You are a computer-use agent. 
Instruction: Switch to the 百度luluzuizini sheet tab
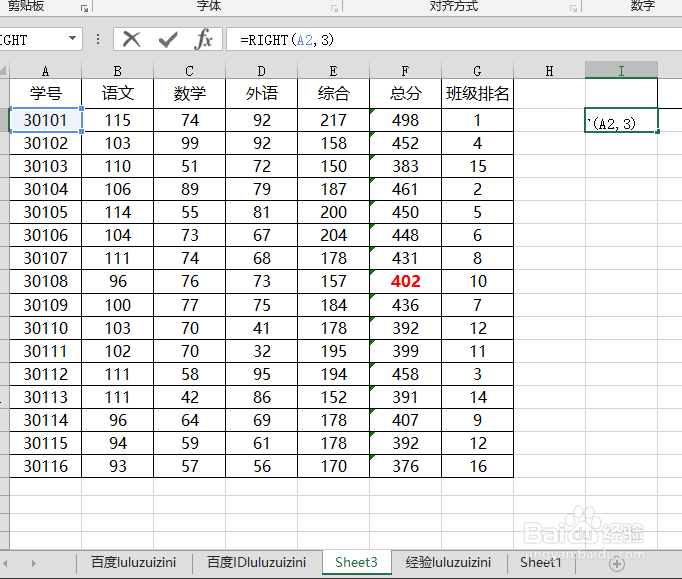pos(134,562)
